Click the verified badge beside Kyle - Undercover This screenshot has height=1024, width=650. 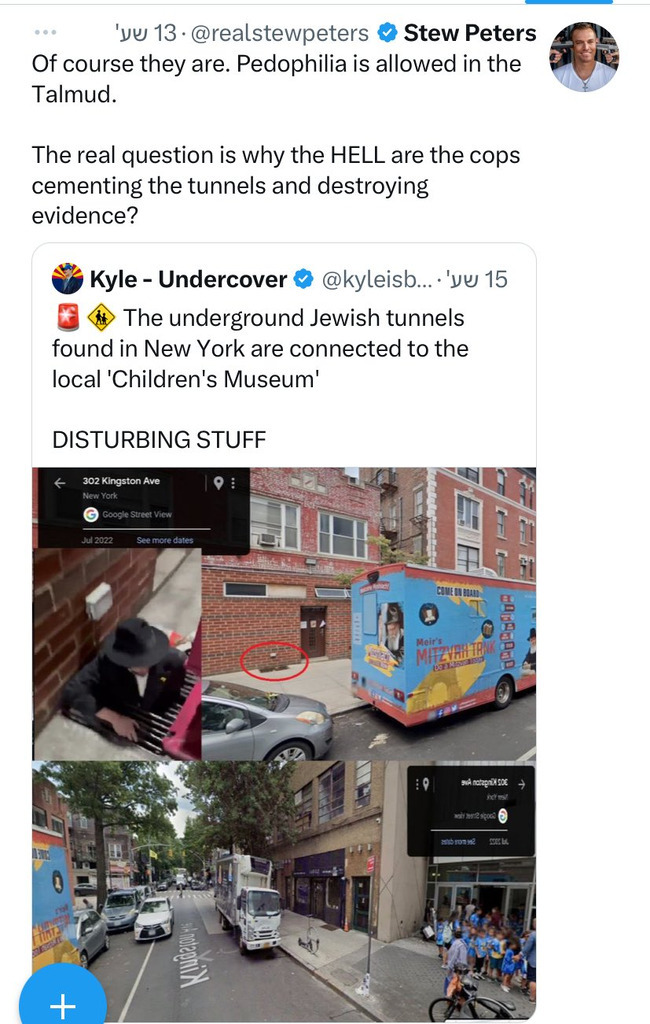(302, 279)
